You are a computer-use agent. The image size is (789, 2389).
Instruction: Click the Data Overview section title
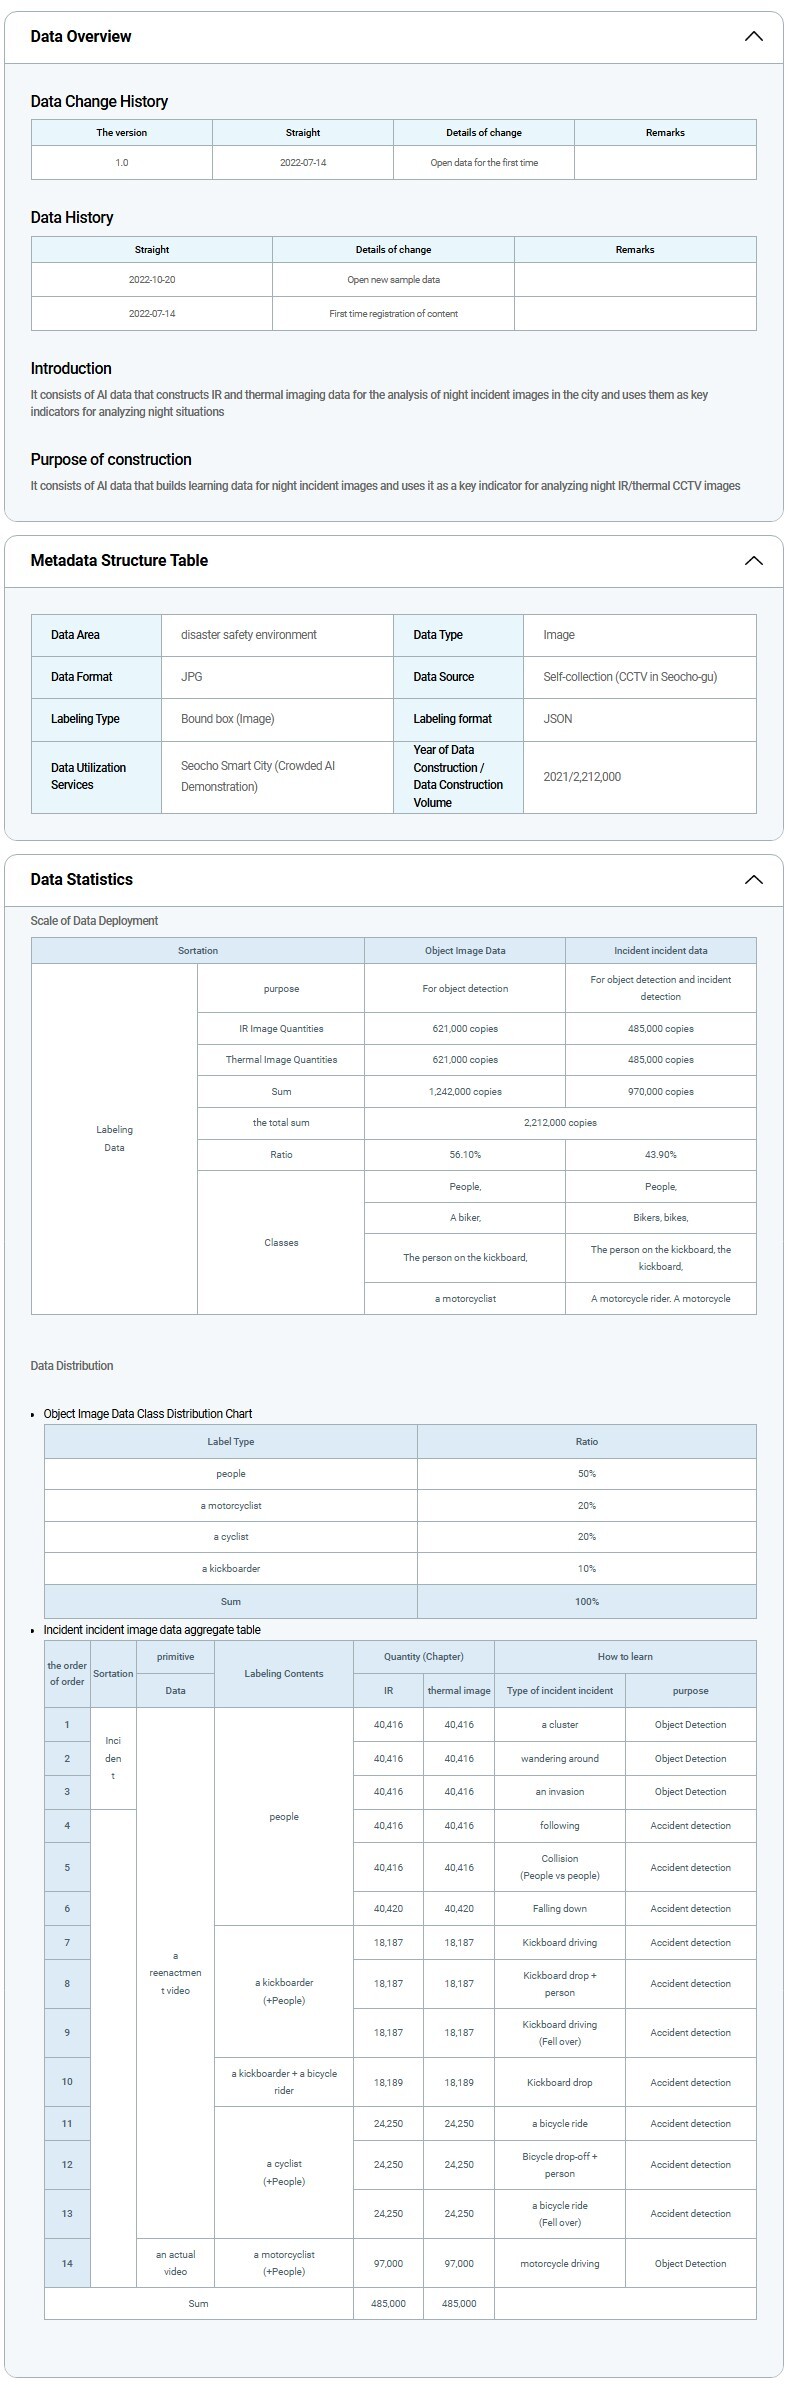[x=81, y=36]
